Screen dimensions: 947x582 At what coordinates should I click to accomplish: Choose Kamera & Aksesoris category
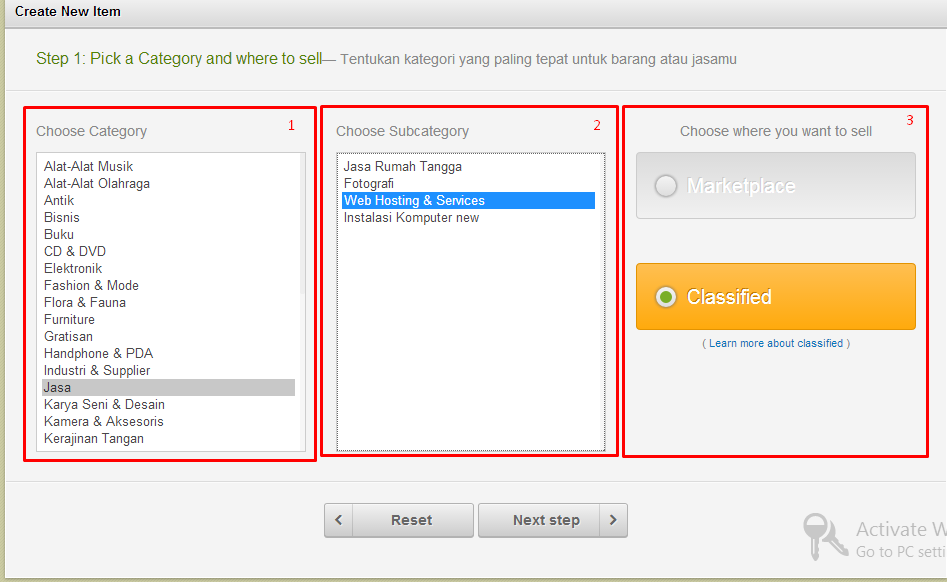click(x=103, y=421)
